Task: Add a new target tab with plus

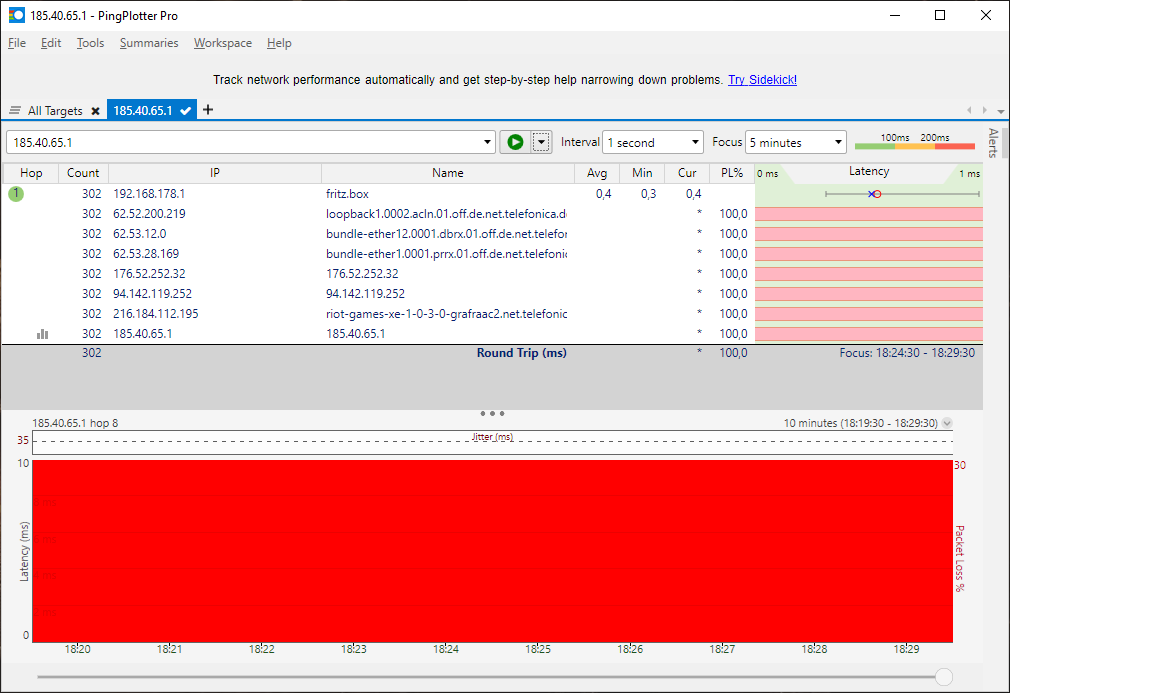Action: click(x=208, y=109)
